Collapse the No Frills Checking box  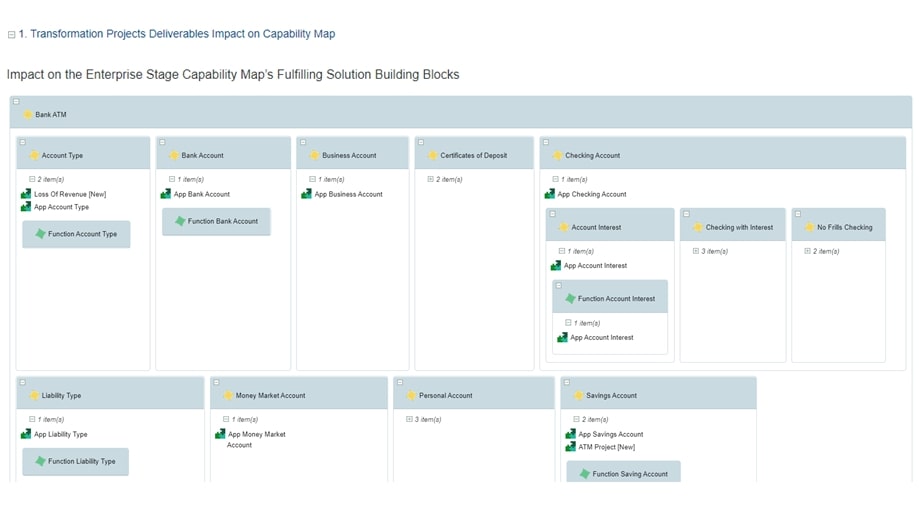[798, 214]
